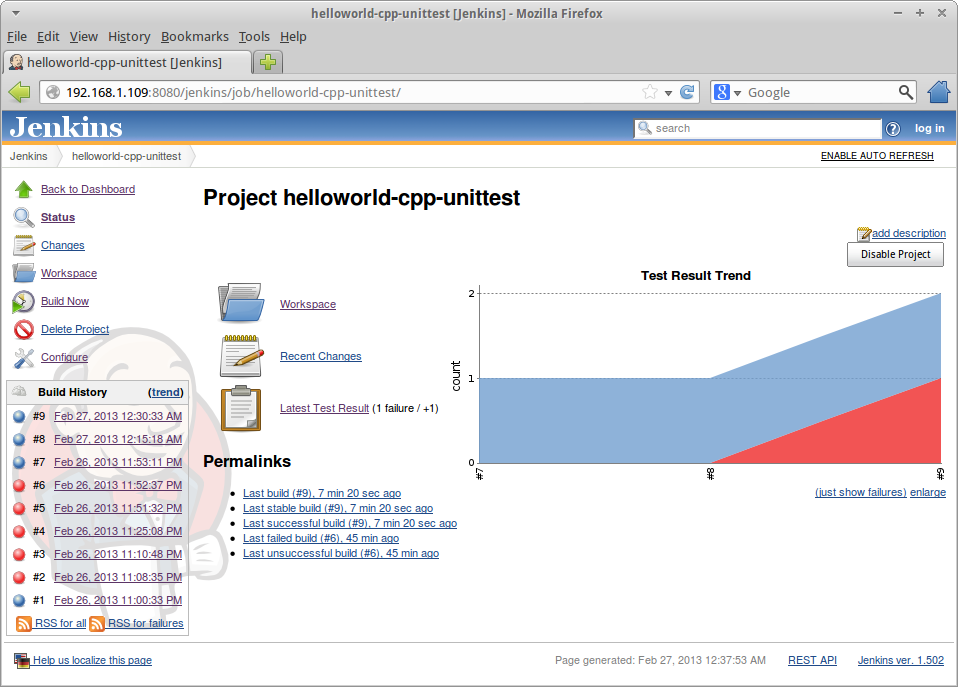Click the RSS for failures feed icon

point(97,623)
